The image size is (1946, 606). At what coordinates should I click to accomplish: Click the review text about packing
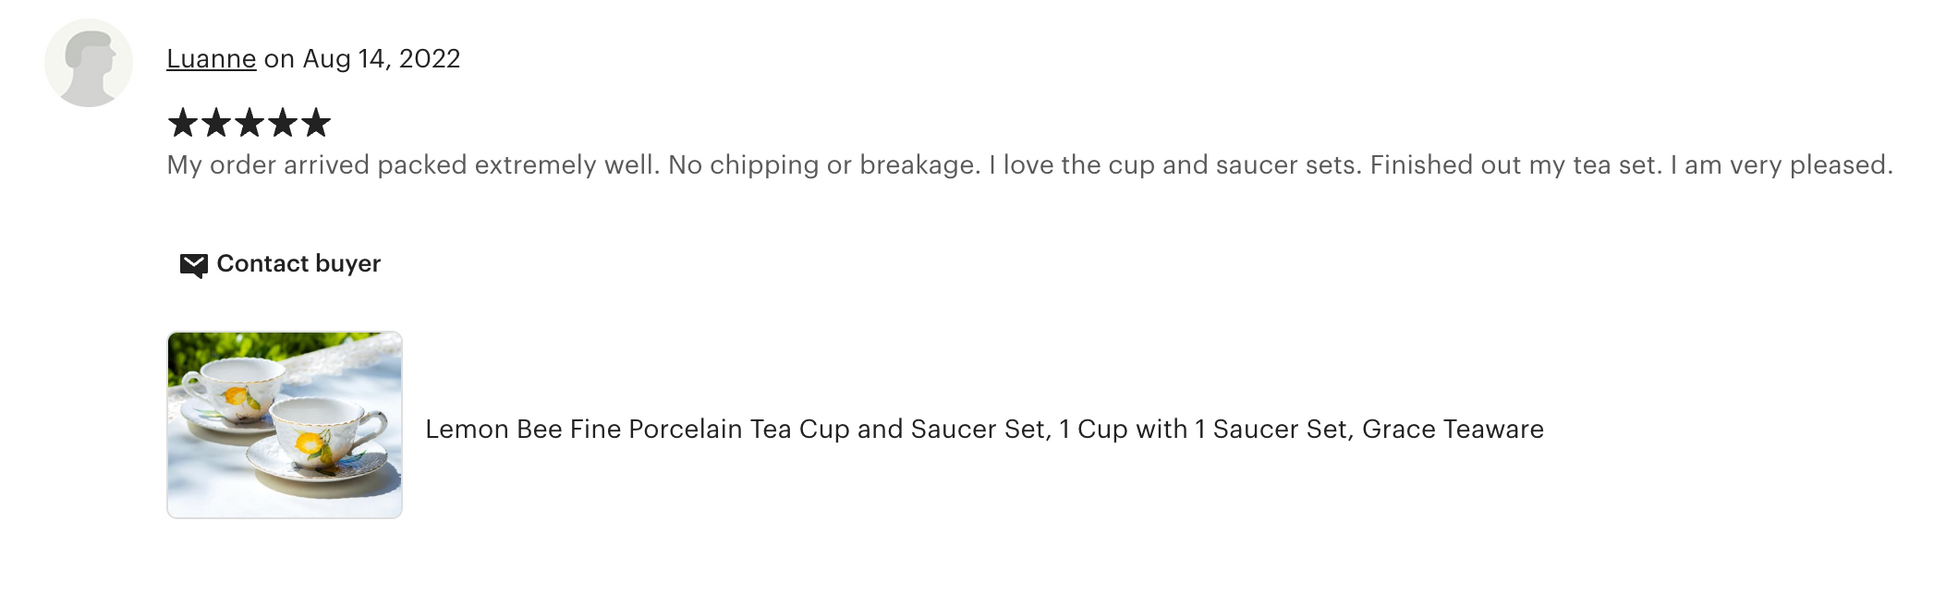(413, 165)
